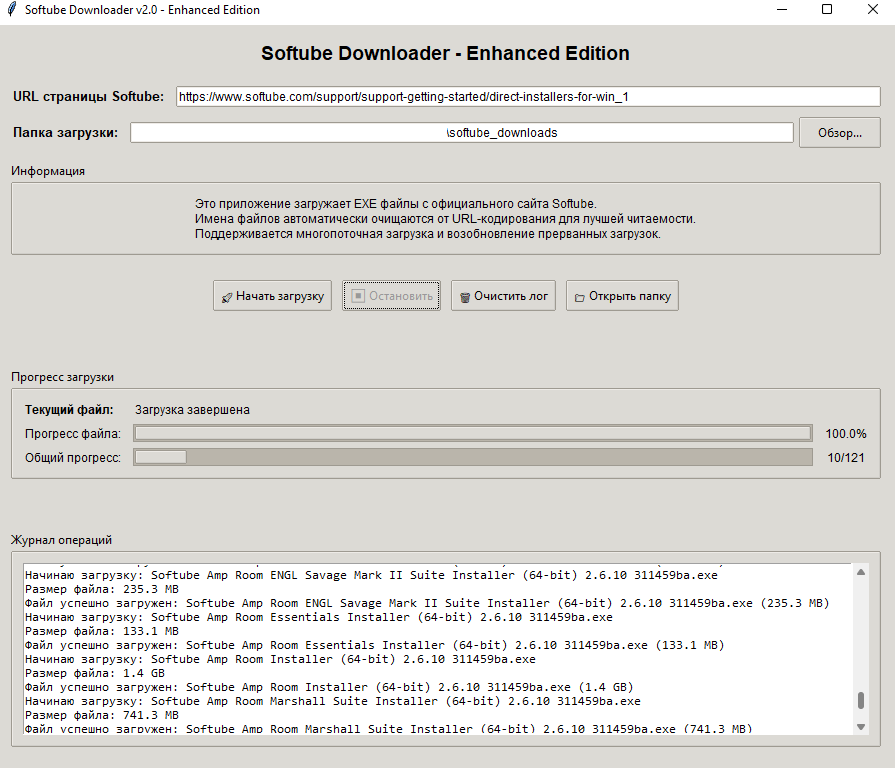
Task: Maximize the Softube Downloader window
Action: click(827, 10)
